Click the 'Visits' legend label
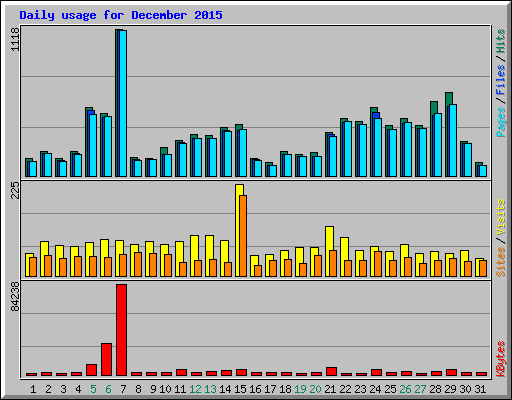 point(501,218)
